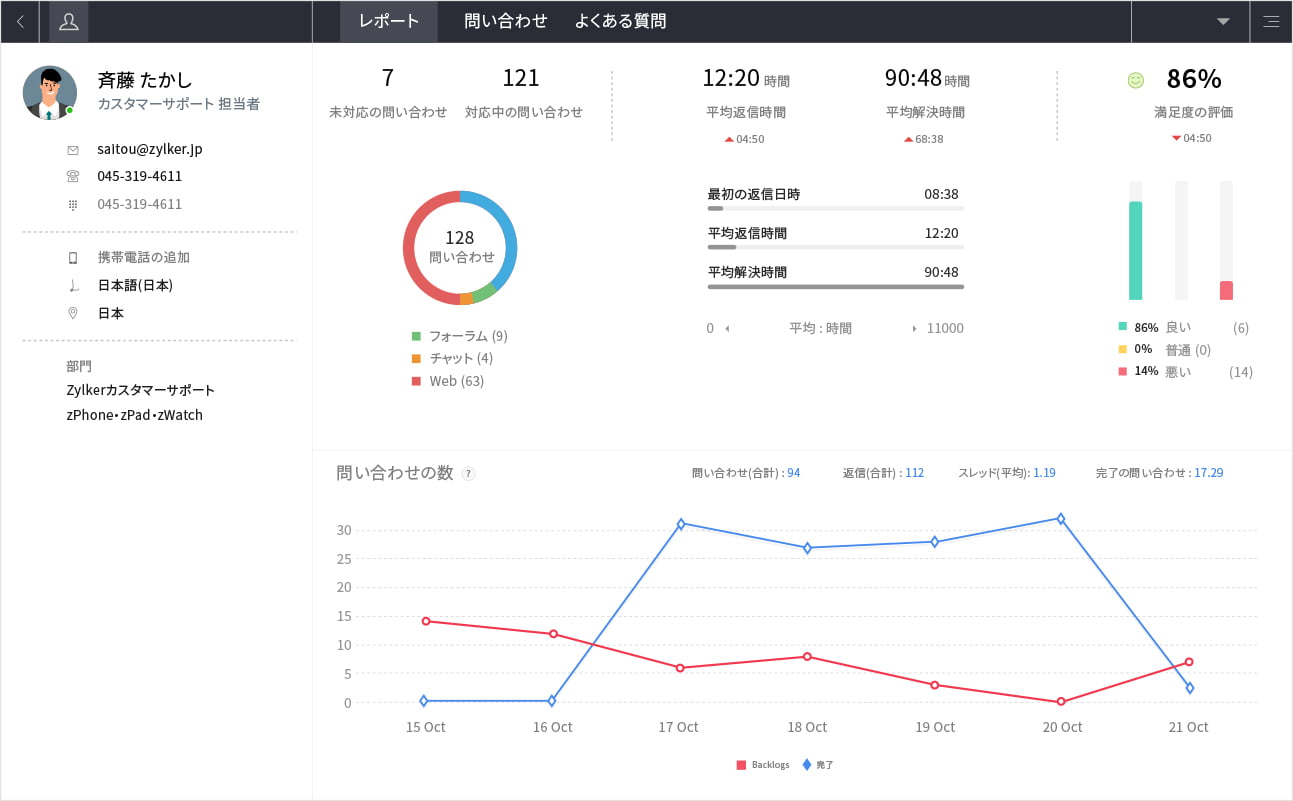Click 携帯電話の追加 link
The height and width of the screenshot is (801, 1293).
point(144,258)
